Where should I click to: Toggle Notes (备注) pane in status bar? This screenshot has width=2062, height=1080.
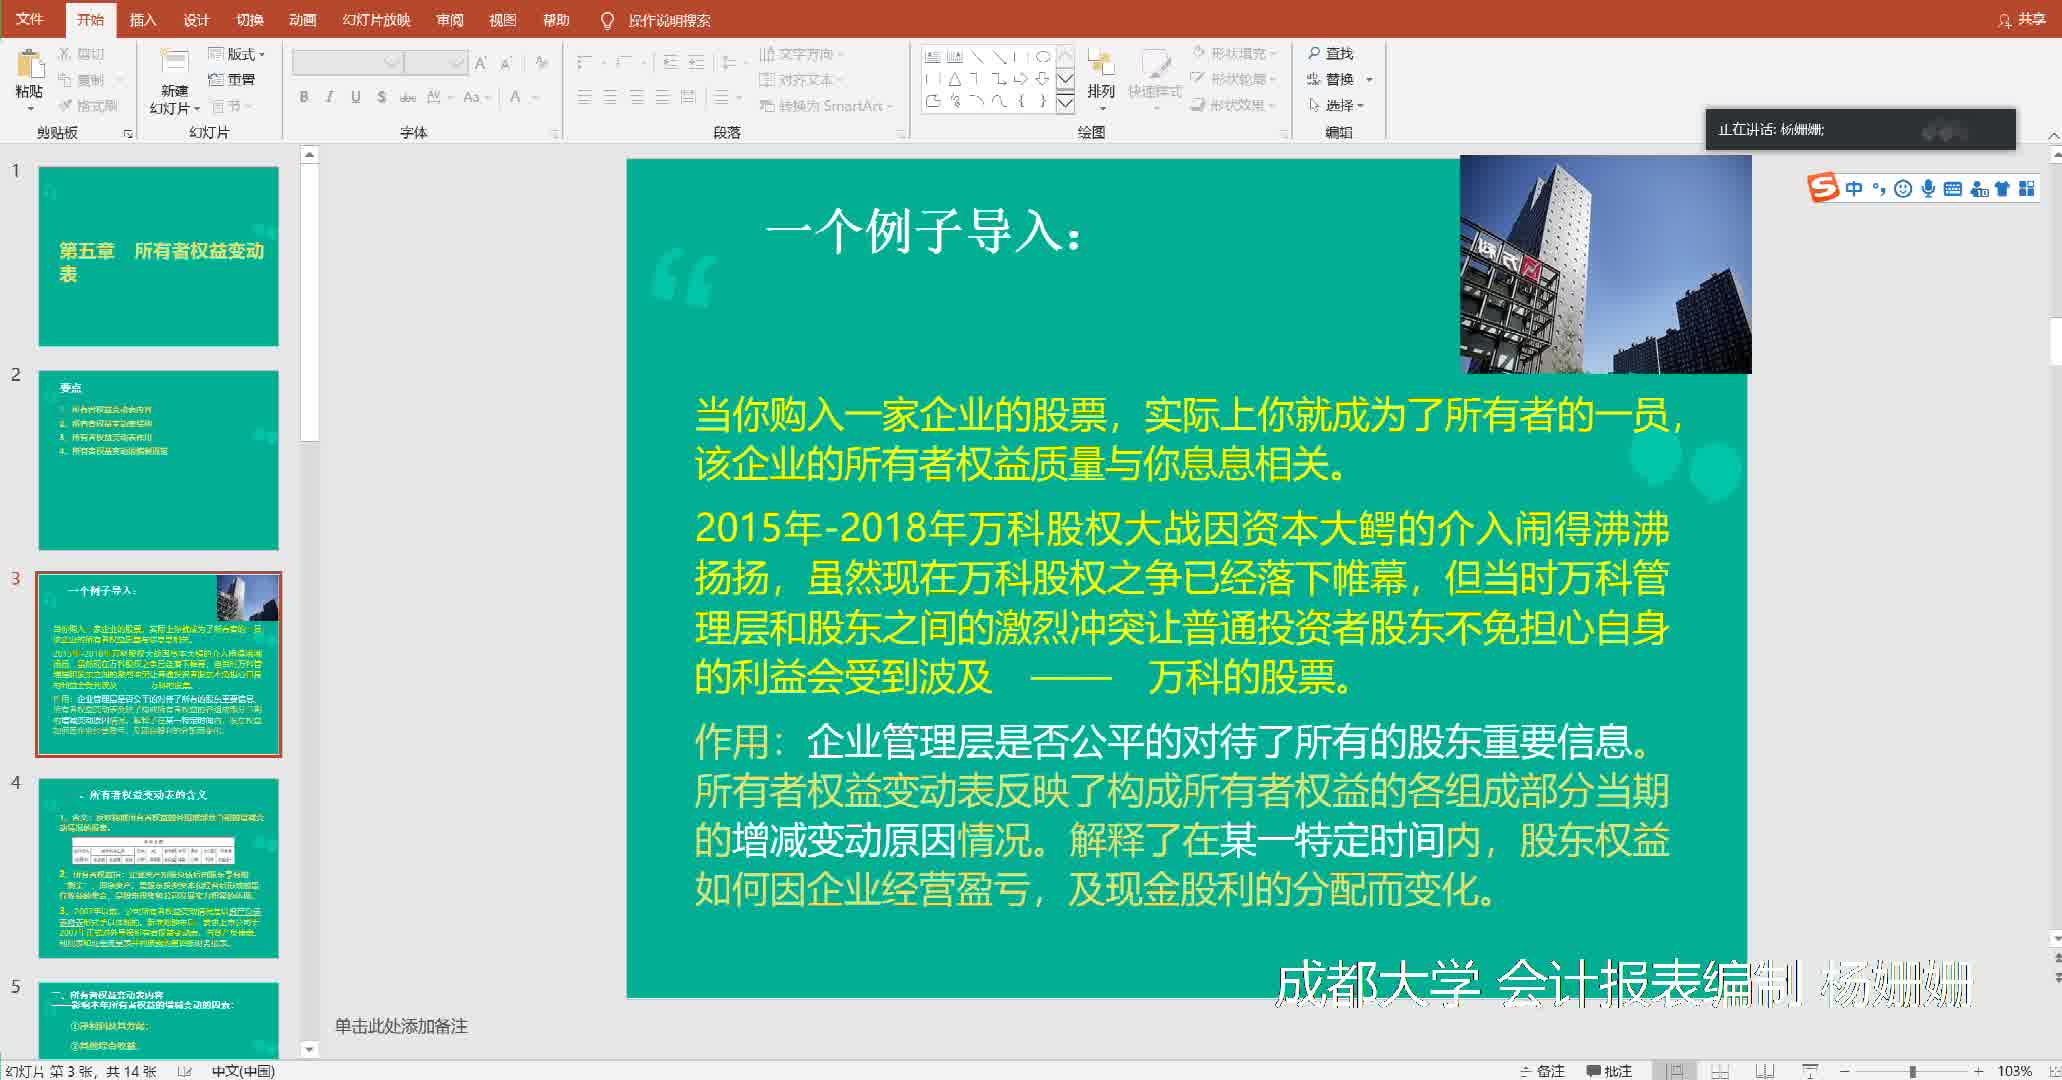1543,1071
